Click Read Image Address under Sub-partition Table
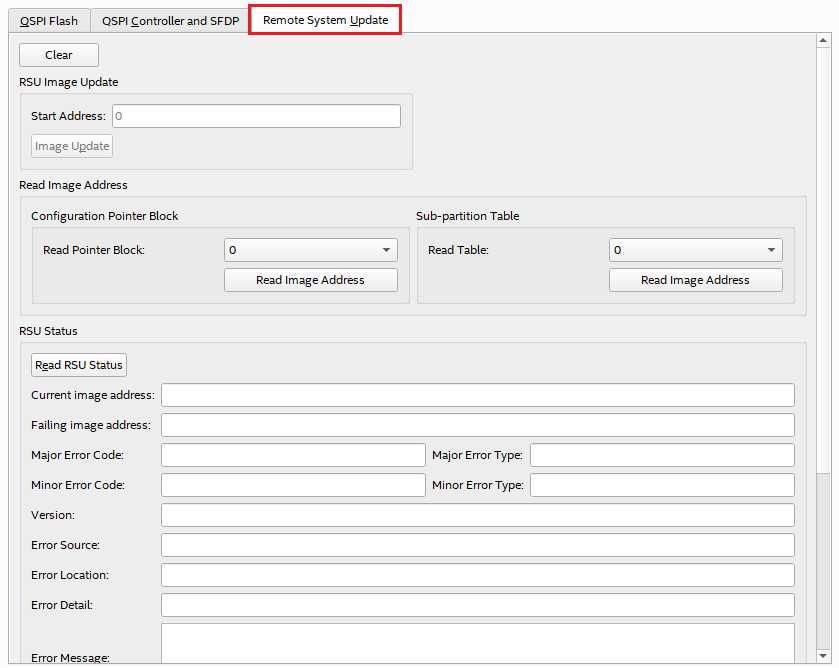 [695, 280]
